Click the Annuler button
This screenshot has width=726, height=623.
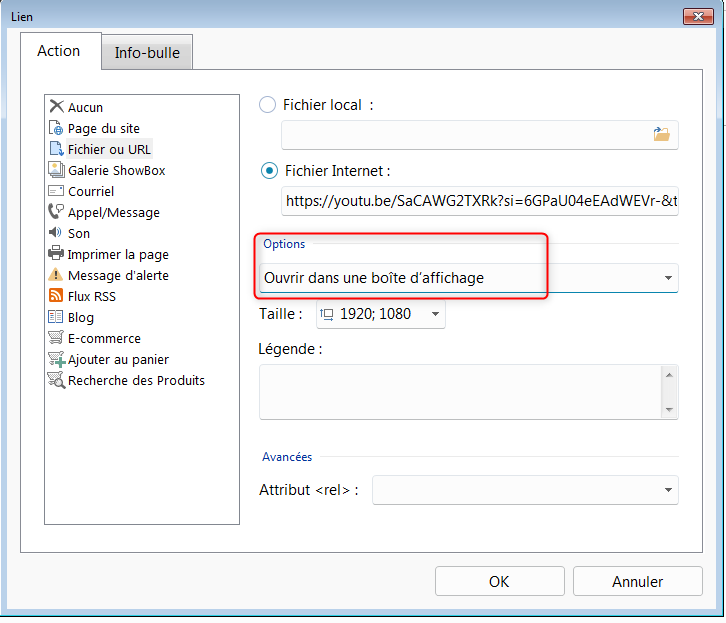click(x=638, y=581)
